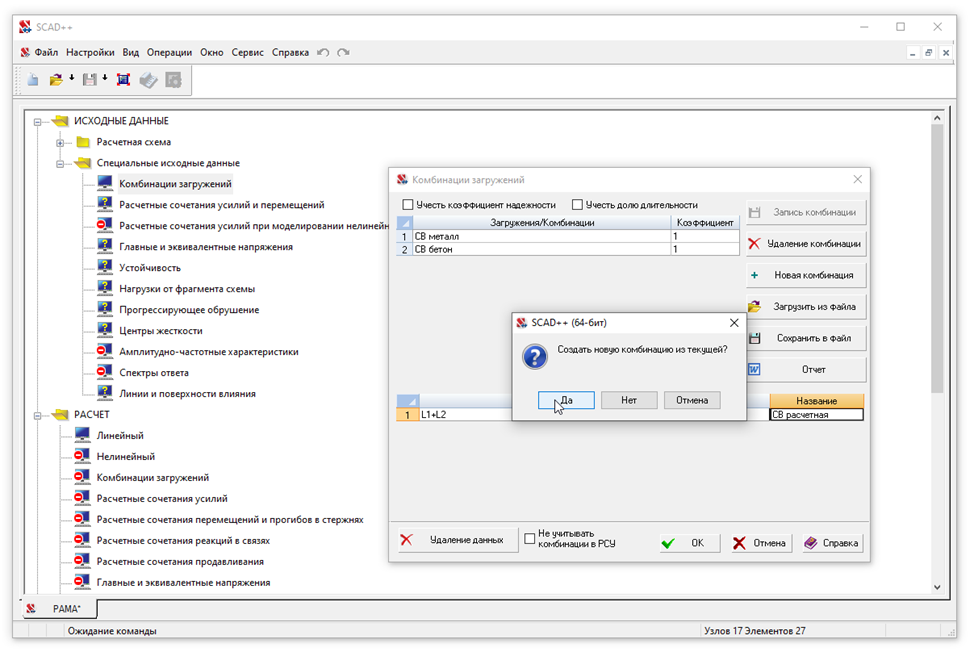974x652 pixels.
Task: Open the Настройки menu
Action: pyautogui.click(x=90, y=52)
